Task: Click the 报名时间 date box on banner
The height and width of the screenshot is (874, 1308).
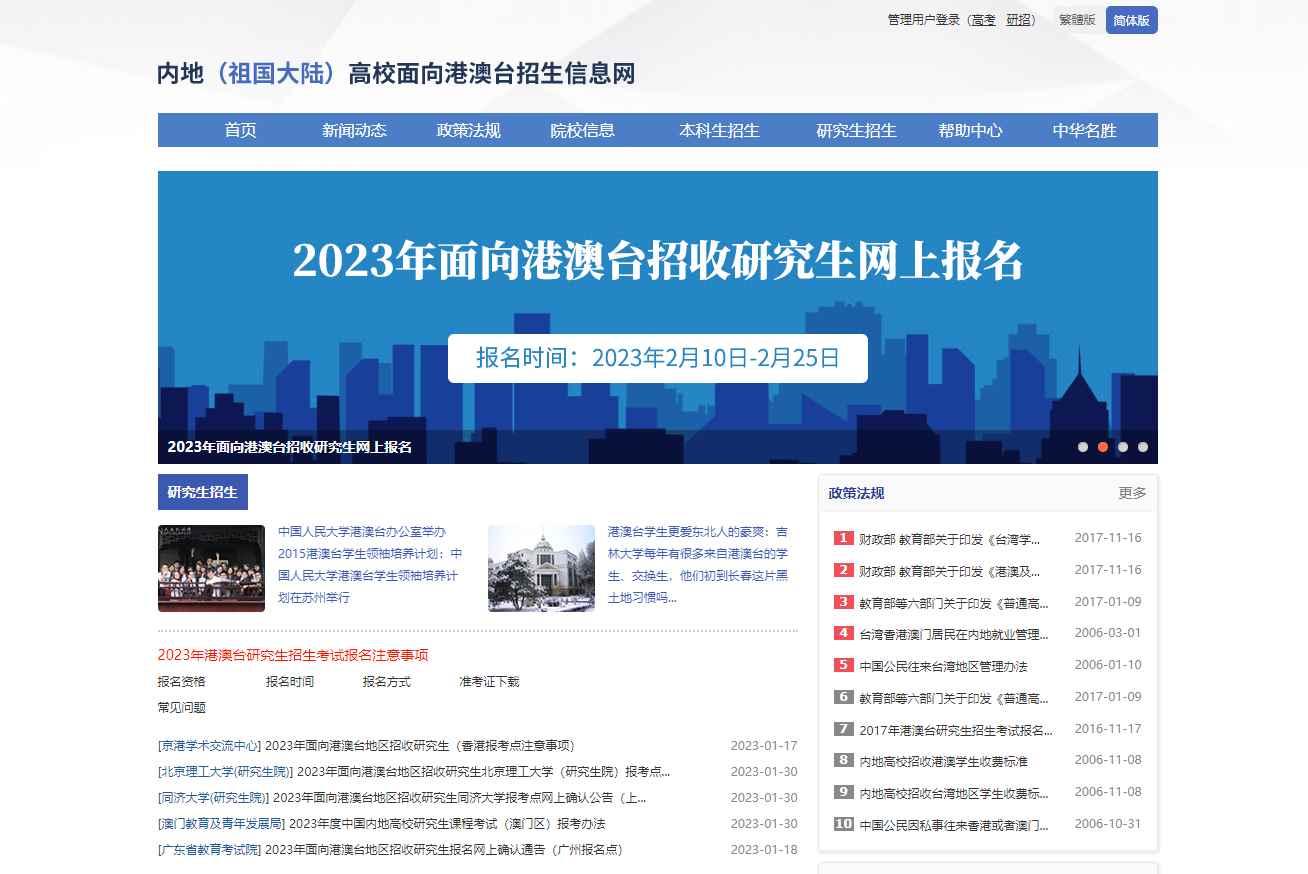Action: (657, 358)
